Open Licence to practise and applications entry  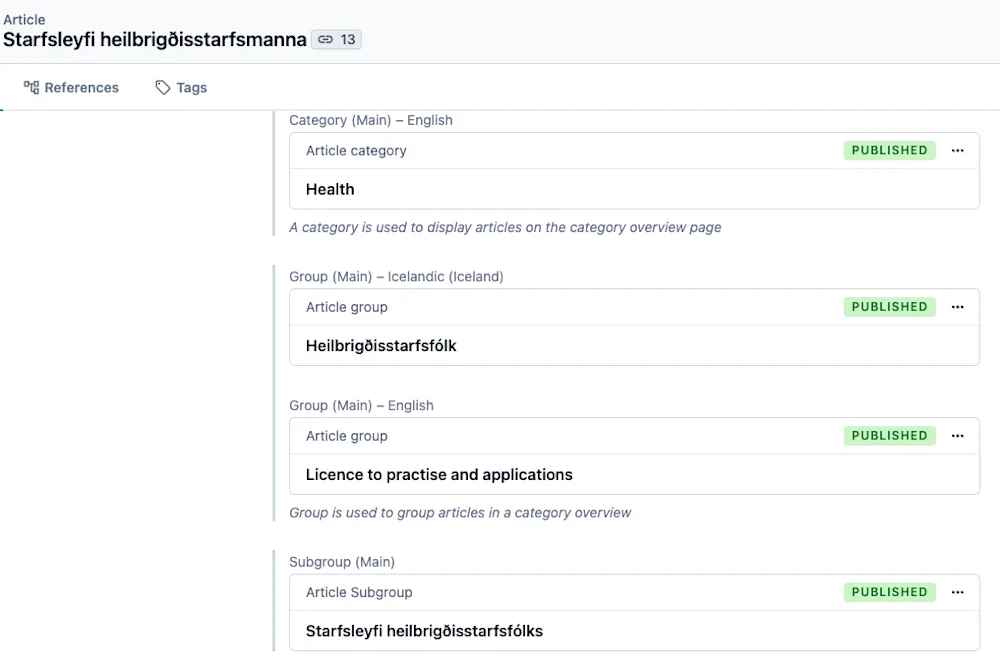(x=439, y=475)
